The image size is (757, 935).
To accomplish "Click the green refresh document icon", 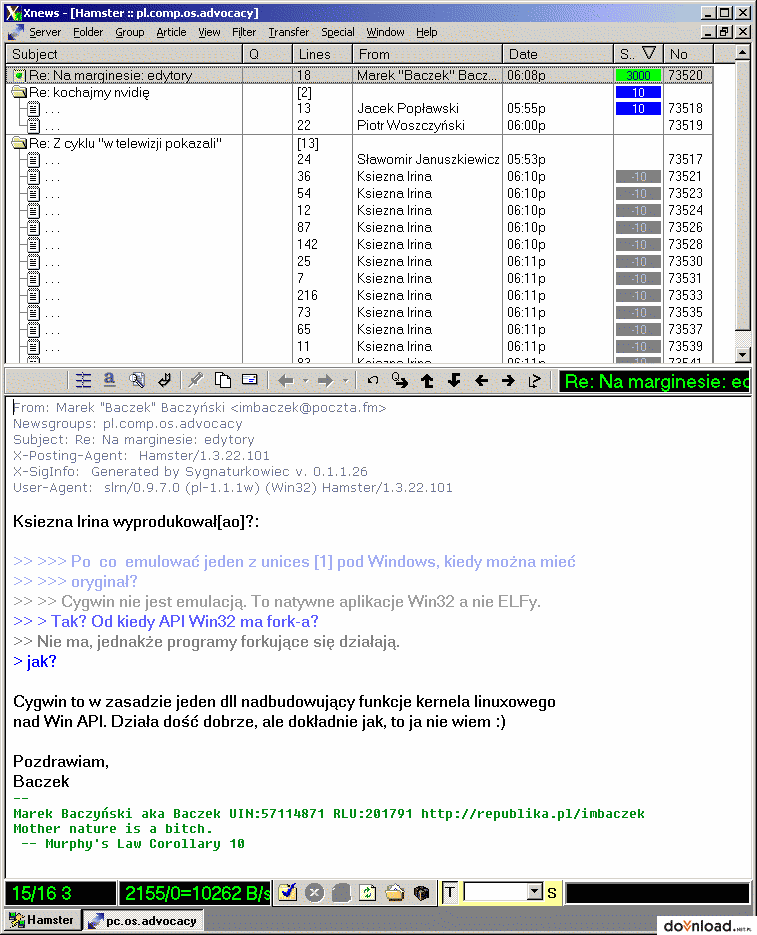I will 367,893.
